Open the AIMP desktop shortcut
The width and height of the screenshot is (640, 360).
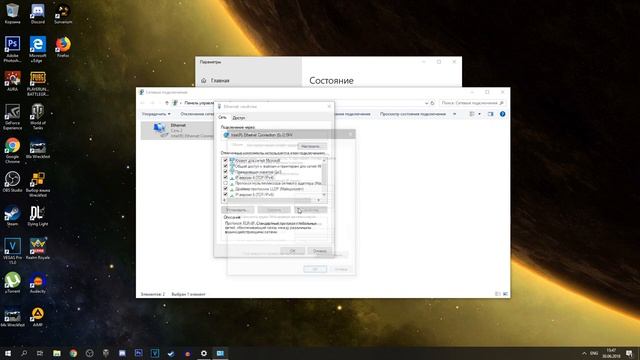pyautogui.click(x=38, y=317)
